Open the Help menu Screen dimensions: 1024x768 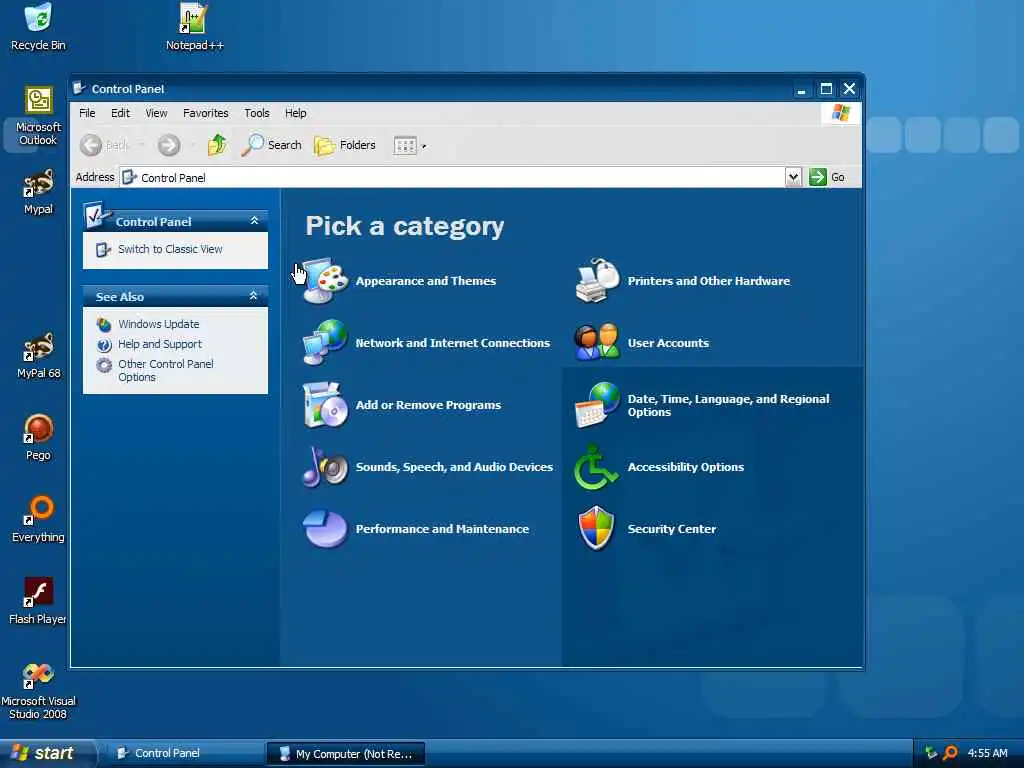pos(295,113)
